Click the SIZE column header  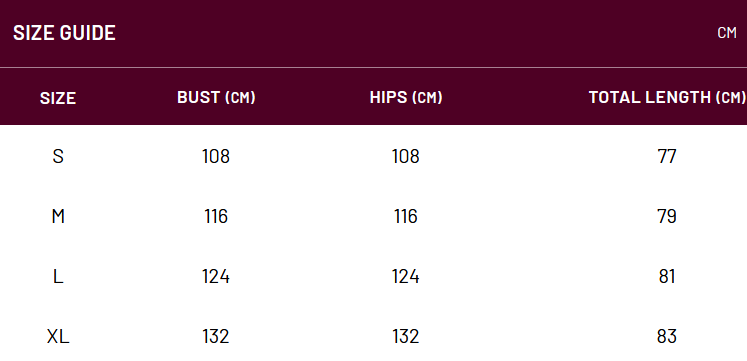tap(58, 98)
